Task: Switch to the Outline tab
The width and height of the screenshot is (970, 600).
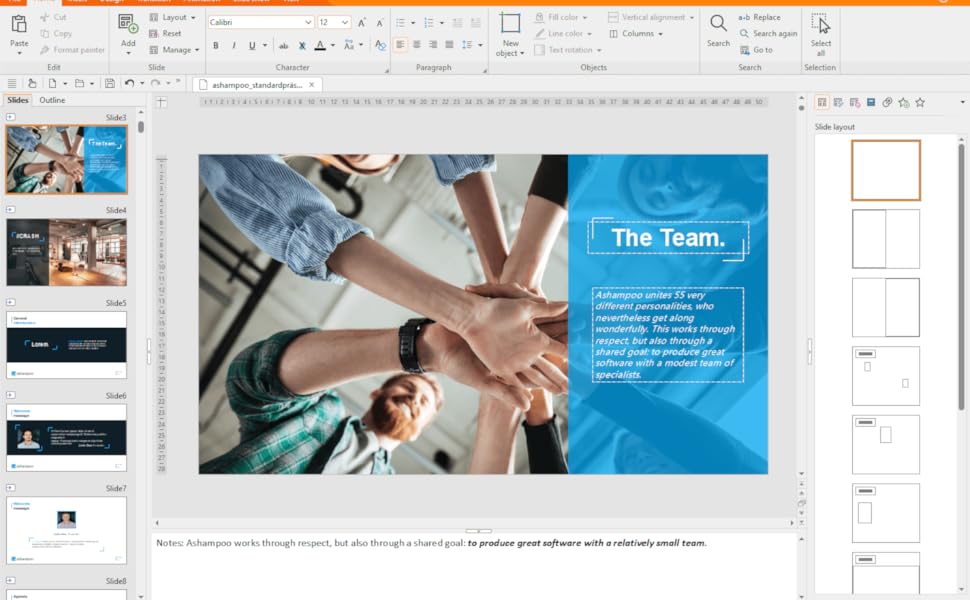Action: [x=52, y=100]
